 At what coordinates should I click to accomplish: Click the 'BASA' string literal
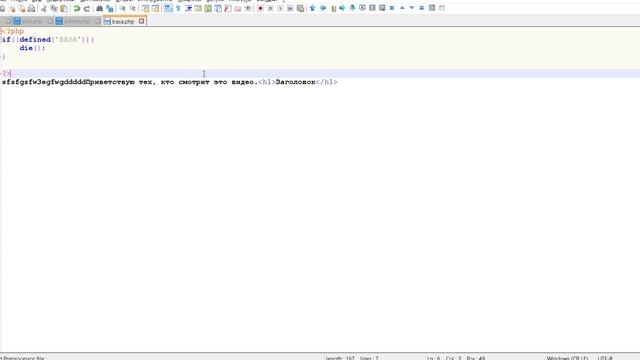click(x=69, y=40)
